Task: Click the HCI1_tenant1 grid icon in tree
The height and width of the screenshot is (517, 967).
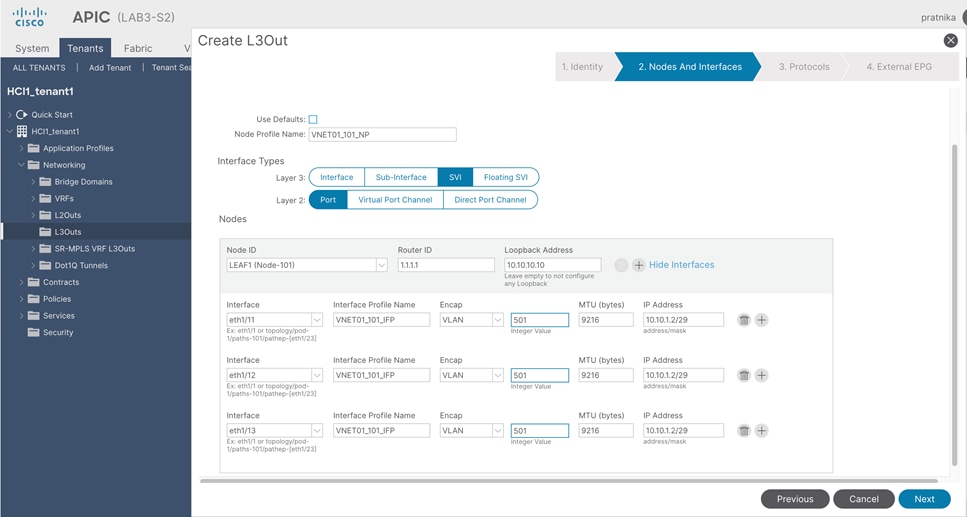Action: coord(22,131)
